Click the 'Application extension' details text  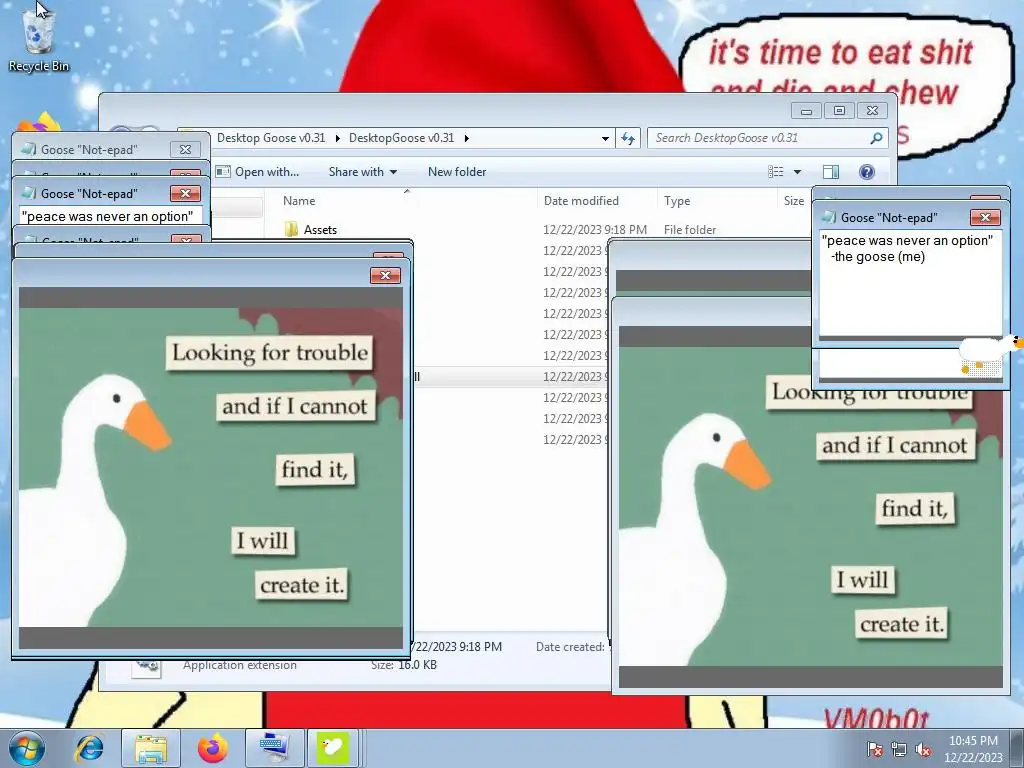tap(240, 665)
